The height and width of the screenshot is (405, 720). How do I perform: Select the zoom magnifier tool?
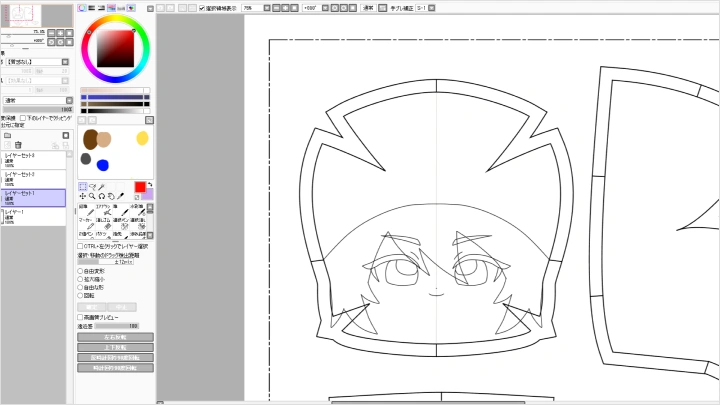click(x=92, y=196)
